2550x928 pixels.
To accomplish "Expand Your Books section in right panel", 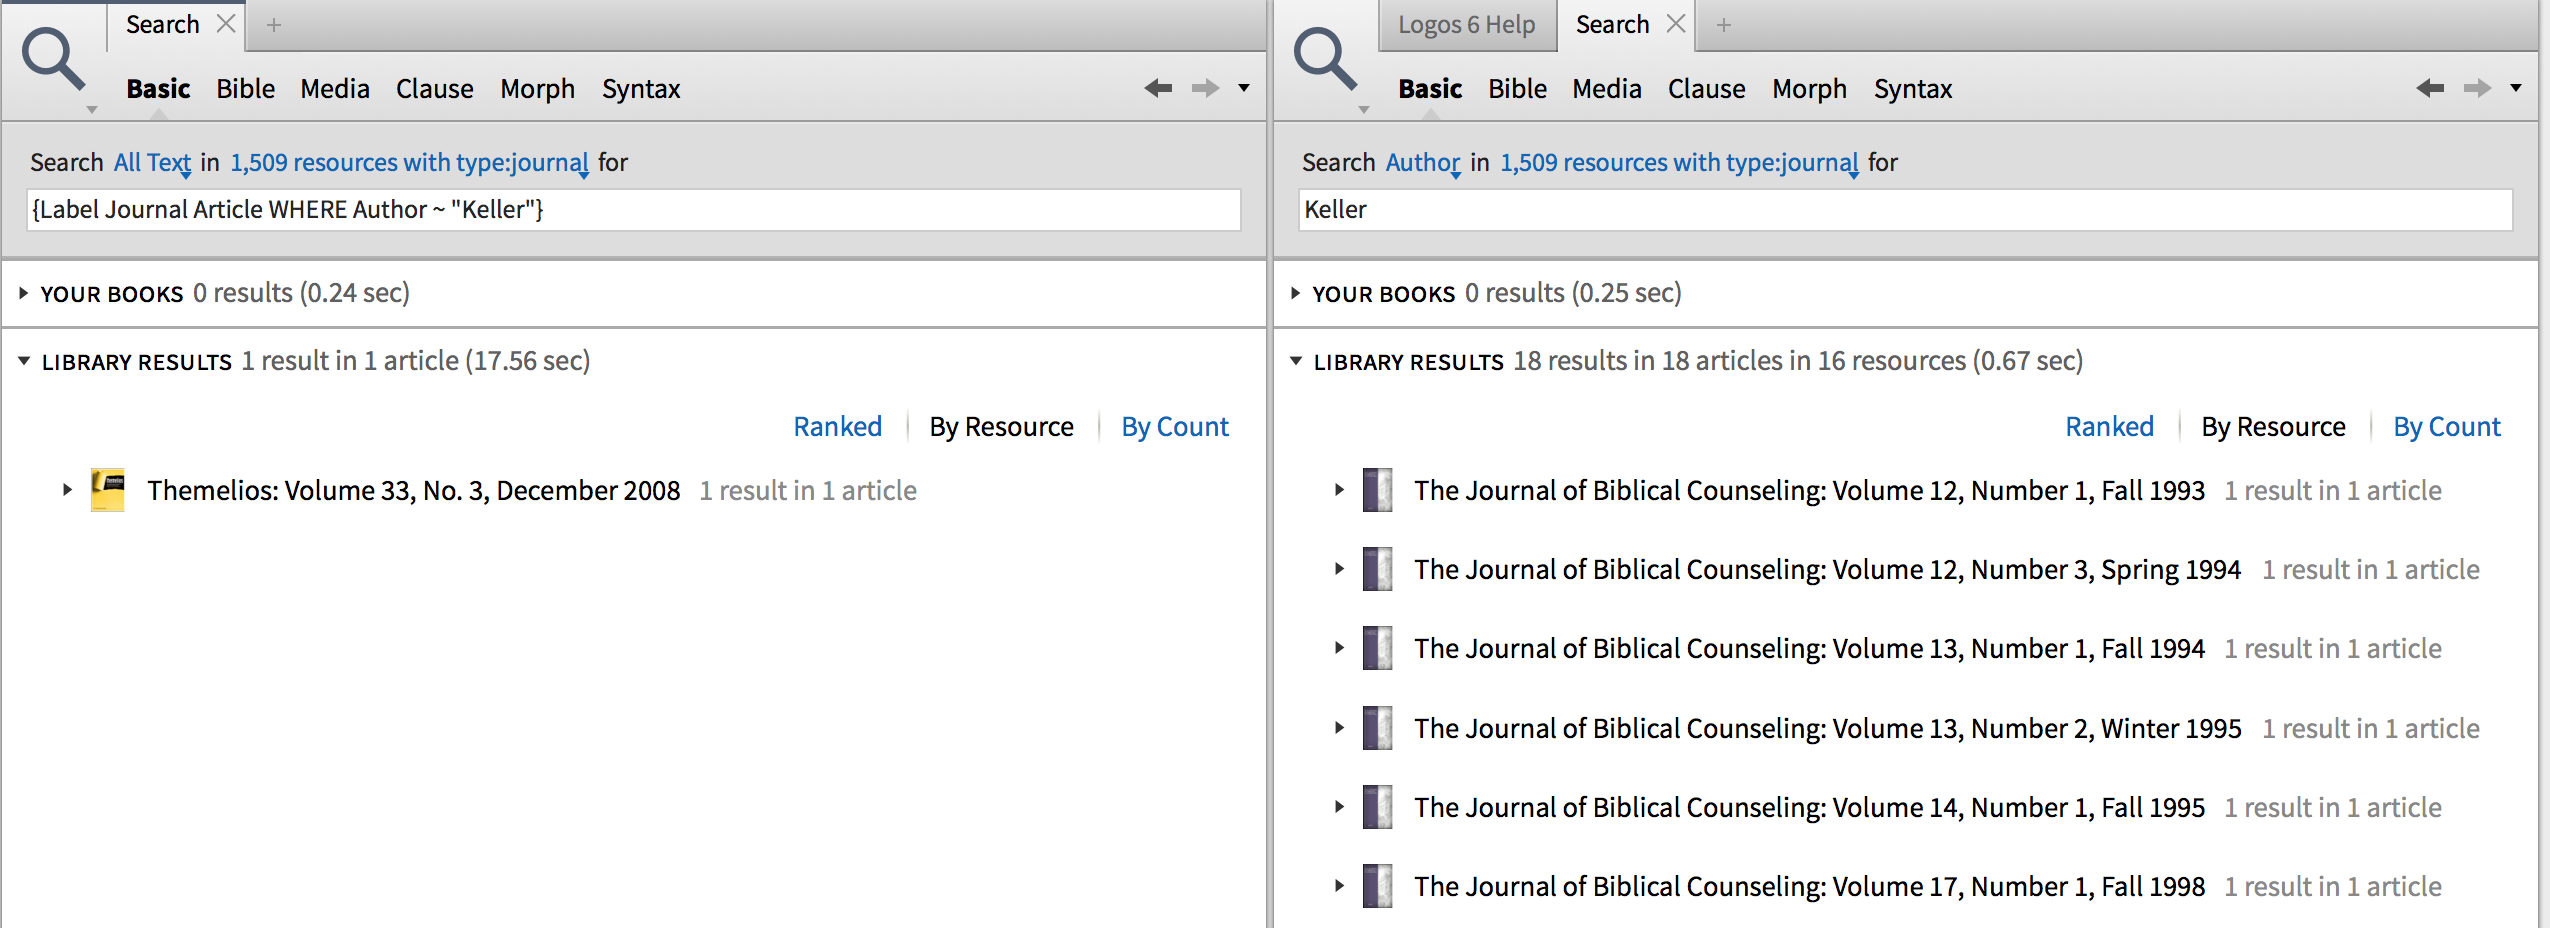I will (1295, 293).
